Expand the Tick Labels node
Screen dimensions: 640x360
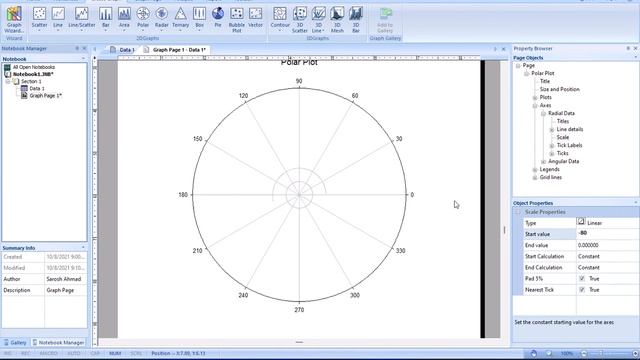(x=552, y=145)
